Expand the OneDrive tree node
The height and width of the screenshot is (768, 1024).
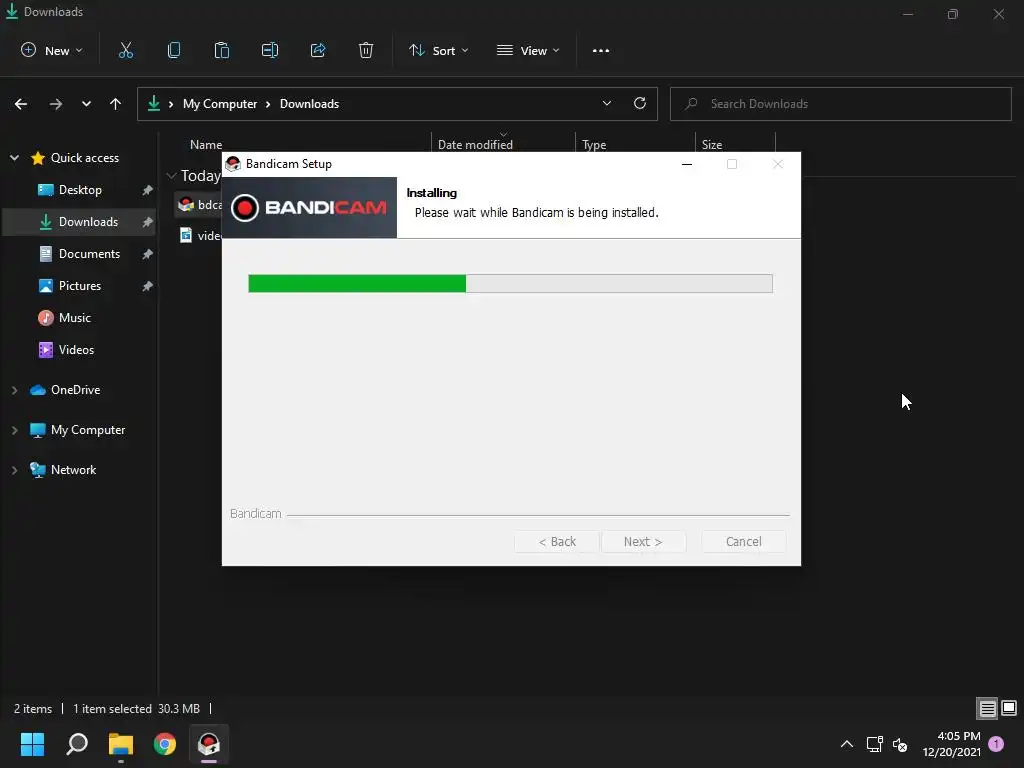14,390
